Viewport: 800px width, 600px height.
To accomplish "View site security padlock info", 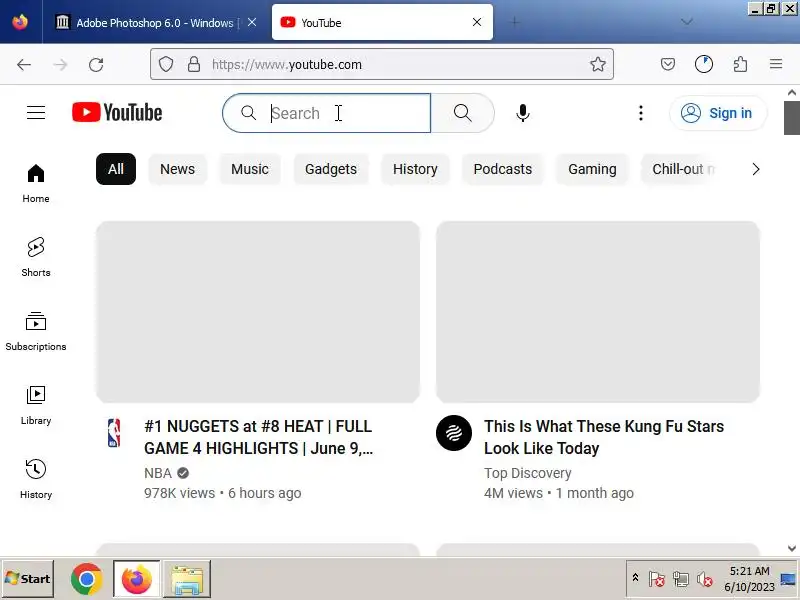I will pos(194,64).
